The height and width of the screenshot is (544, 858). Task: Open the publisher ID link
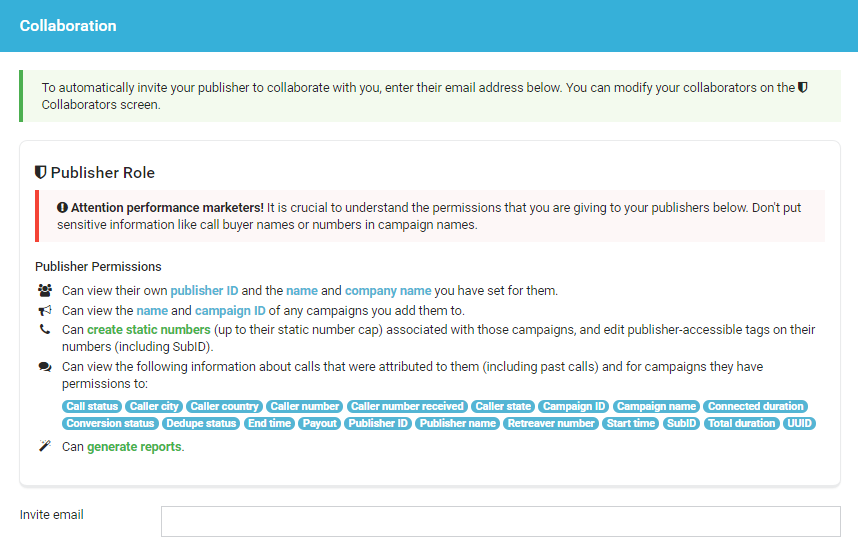coord(204,291)
